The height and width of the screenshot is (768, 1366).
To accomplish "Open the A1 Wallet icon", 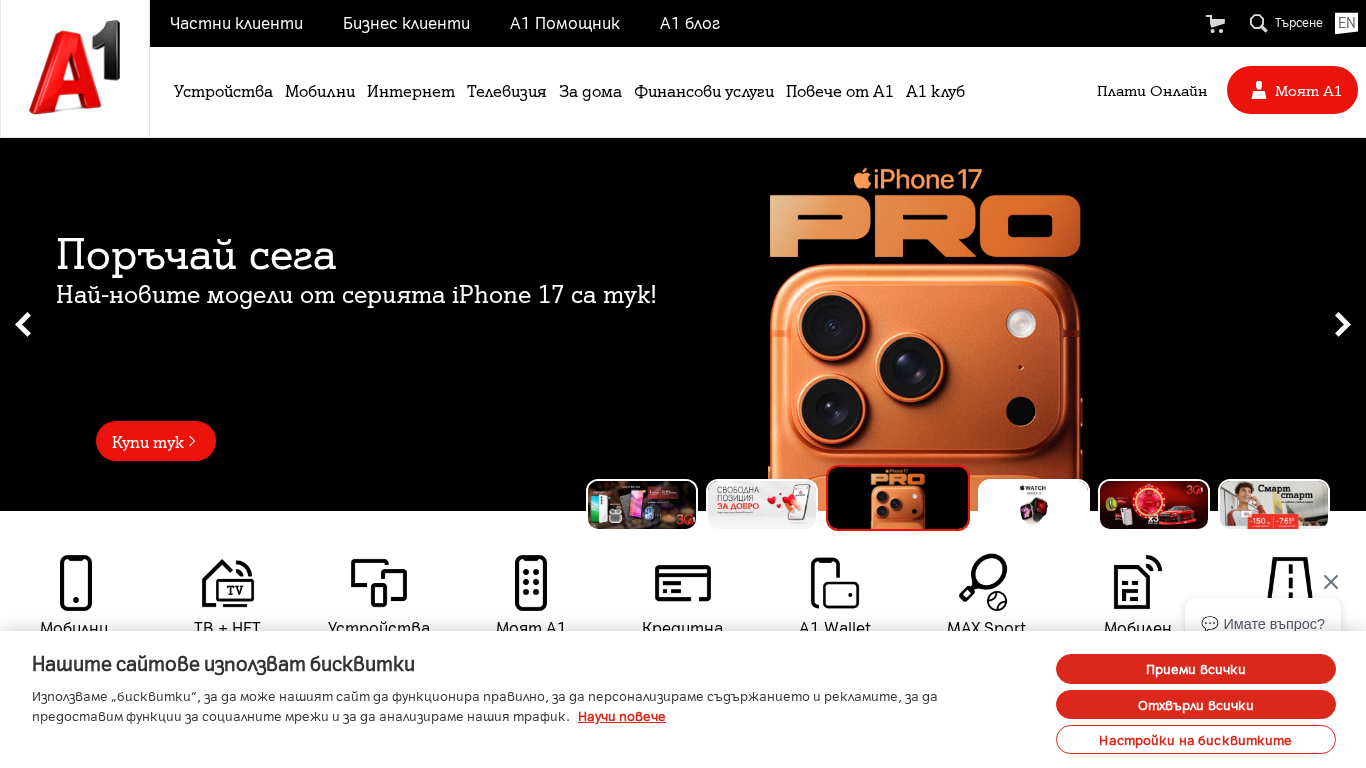I will pyautogui.click(x=835, y=583).
